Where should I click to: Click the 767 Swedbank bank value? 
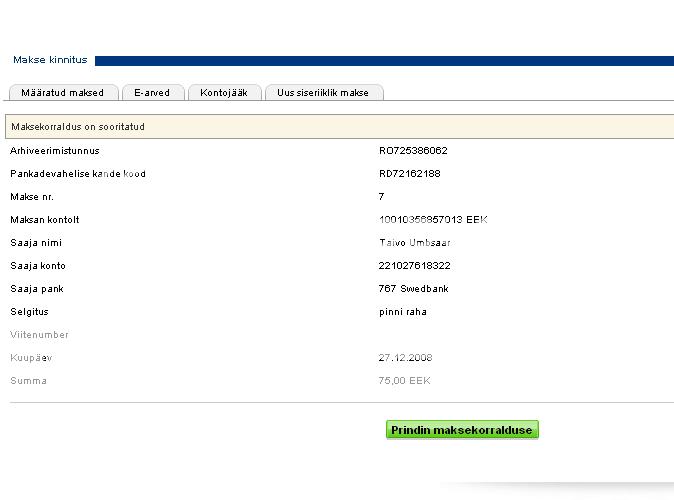point(413,289)
